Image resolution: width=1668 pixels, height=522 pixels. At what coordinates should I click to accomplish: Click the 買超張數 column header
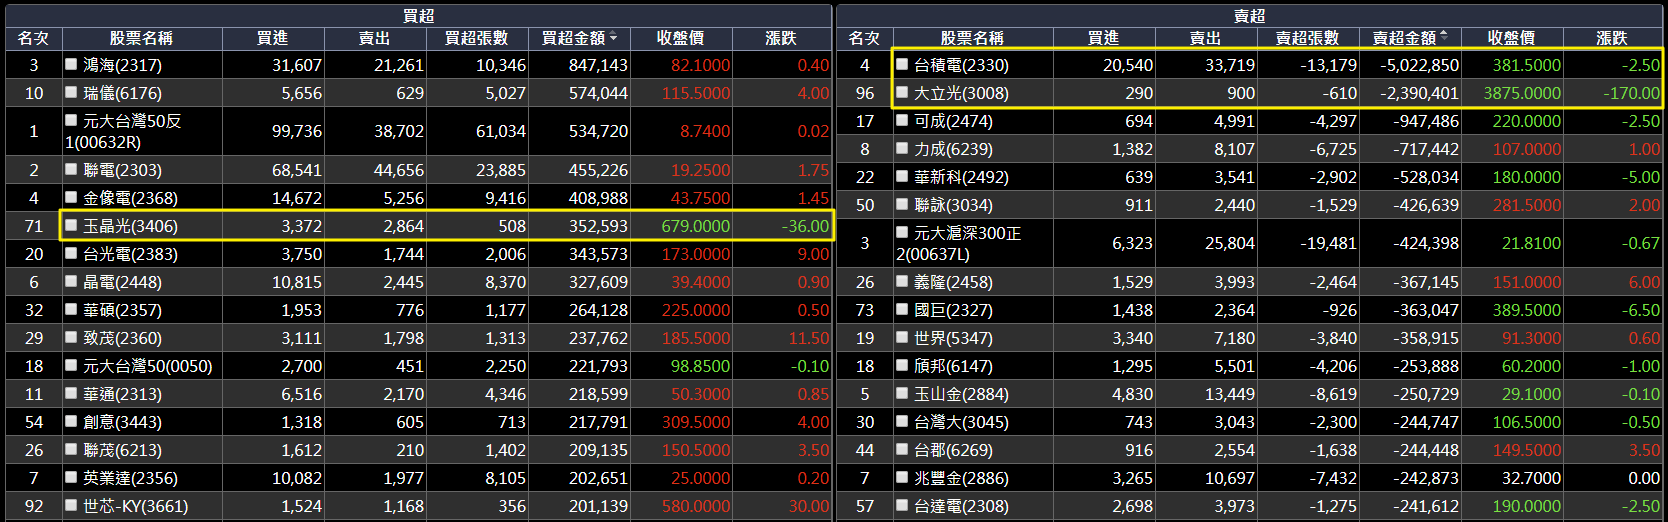[477, 38]
